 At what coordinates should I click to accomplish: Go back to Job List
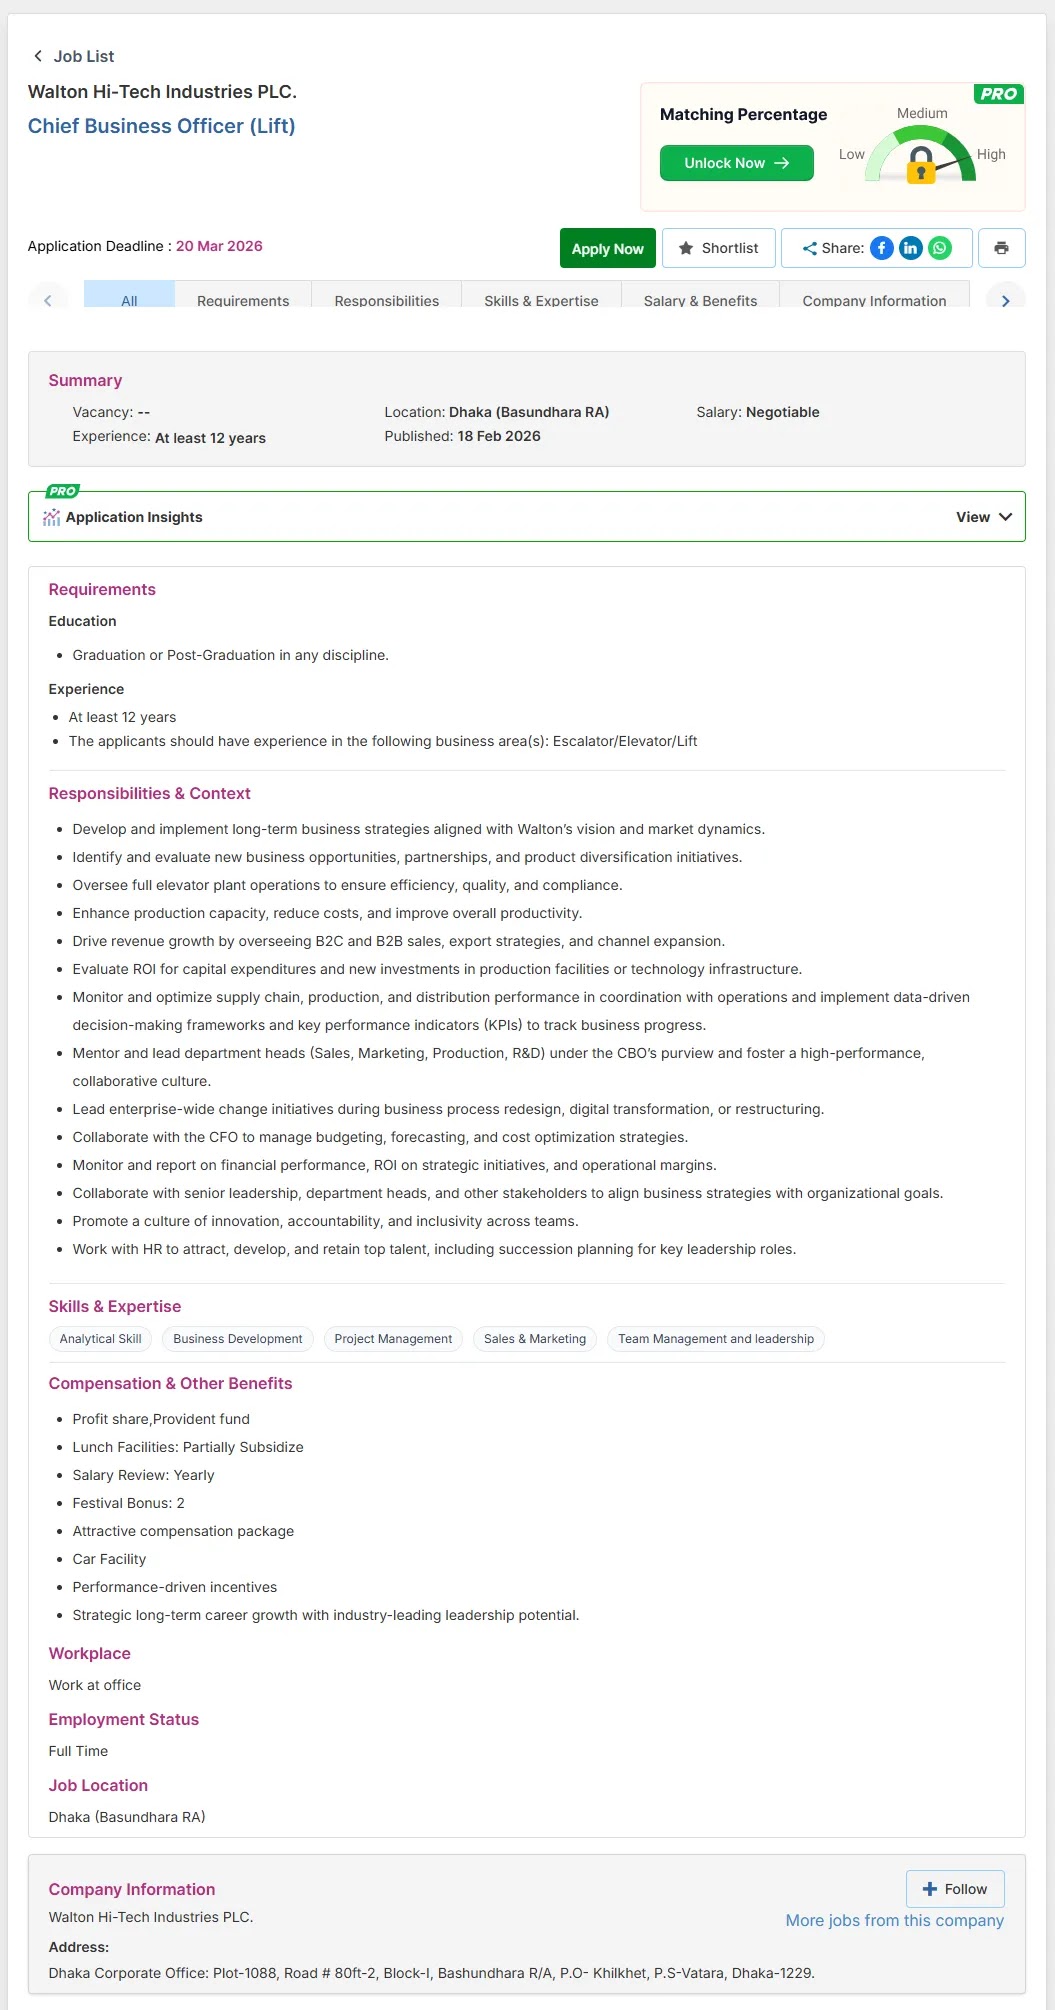pyautogui.click(x=74, y=56)
